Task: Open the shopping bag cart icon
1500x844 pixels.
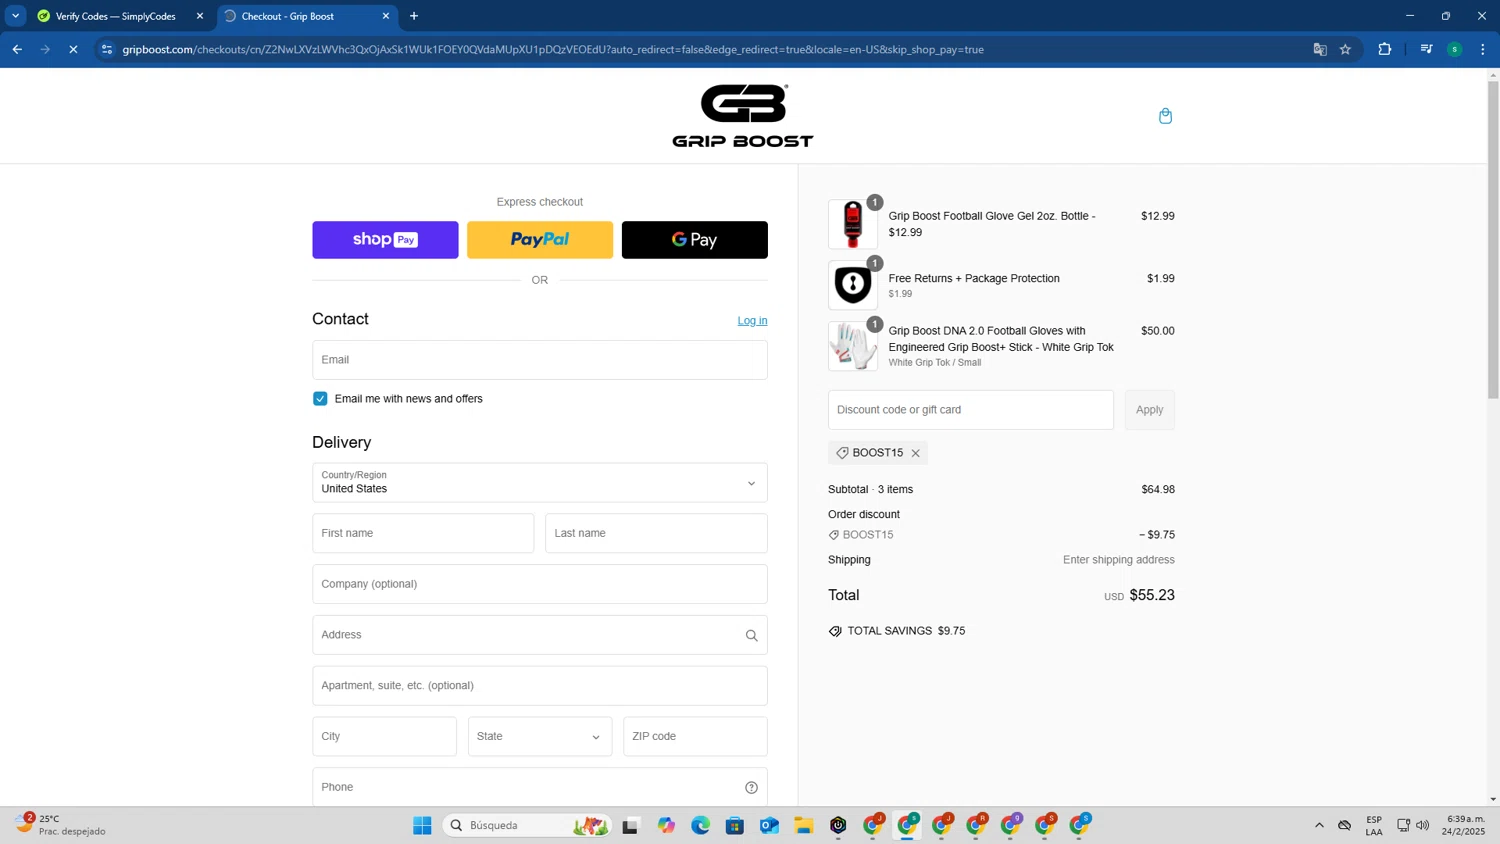Action: pos(1165,116)
